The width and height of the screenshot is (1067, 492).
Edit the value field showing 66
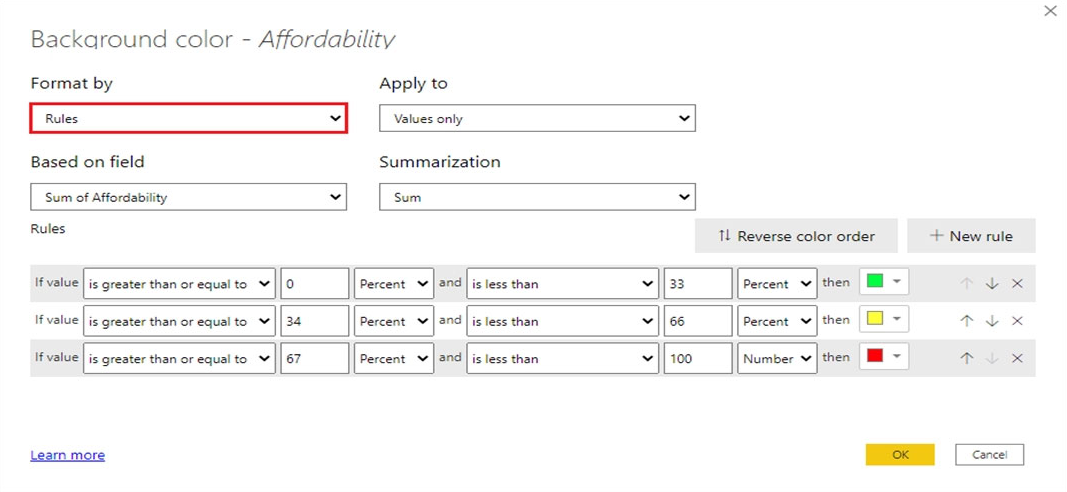pyautogui.click(x=698, y=321)
